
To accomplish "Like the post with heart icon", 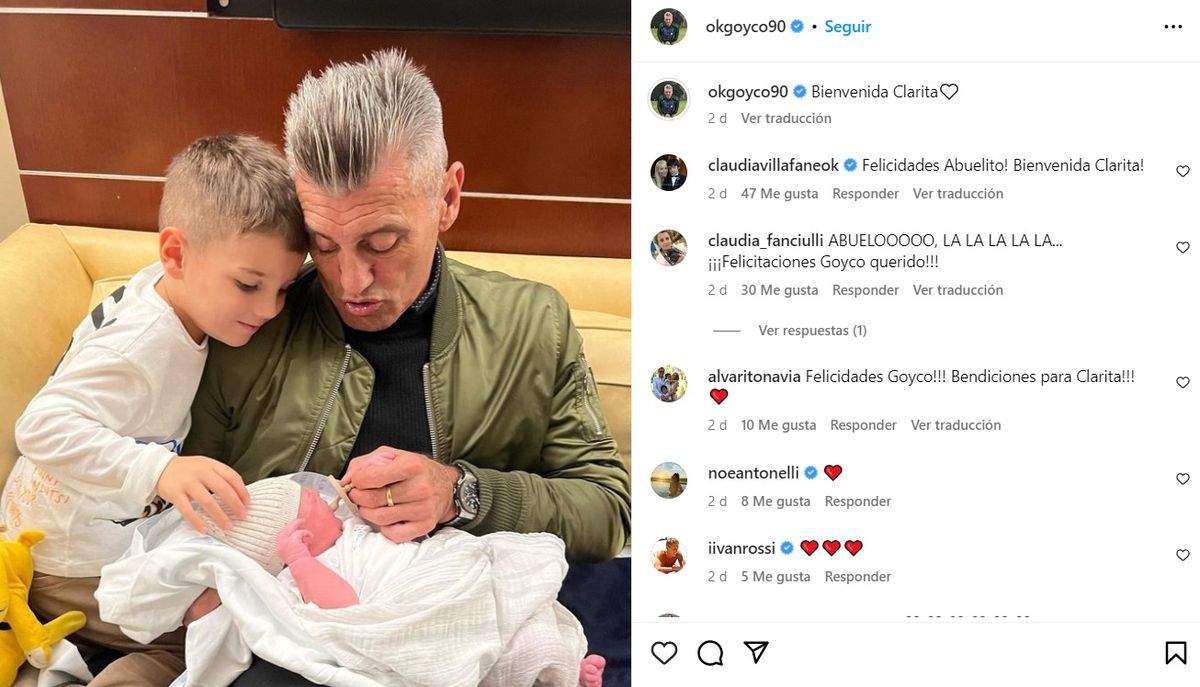I will 664,653.
